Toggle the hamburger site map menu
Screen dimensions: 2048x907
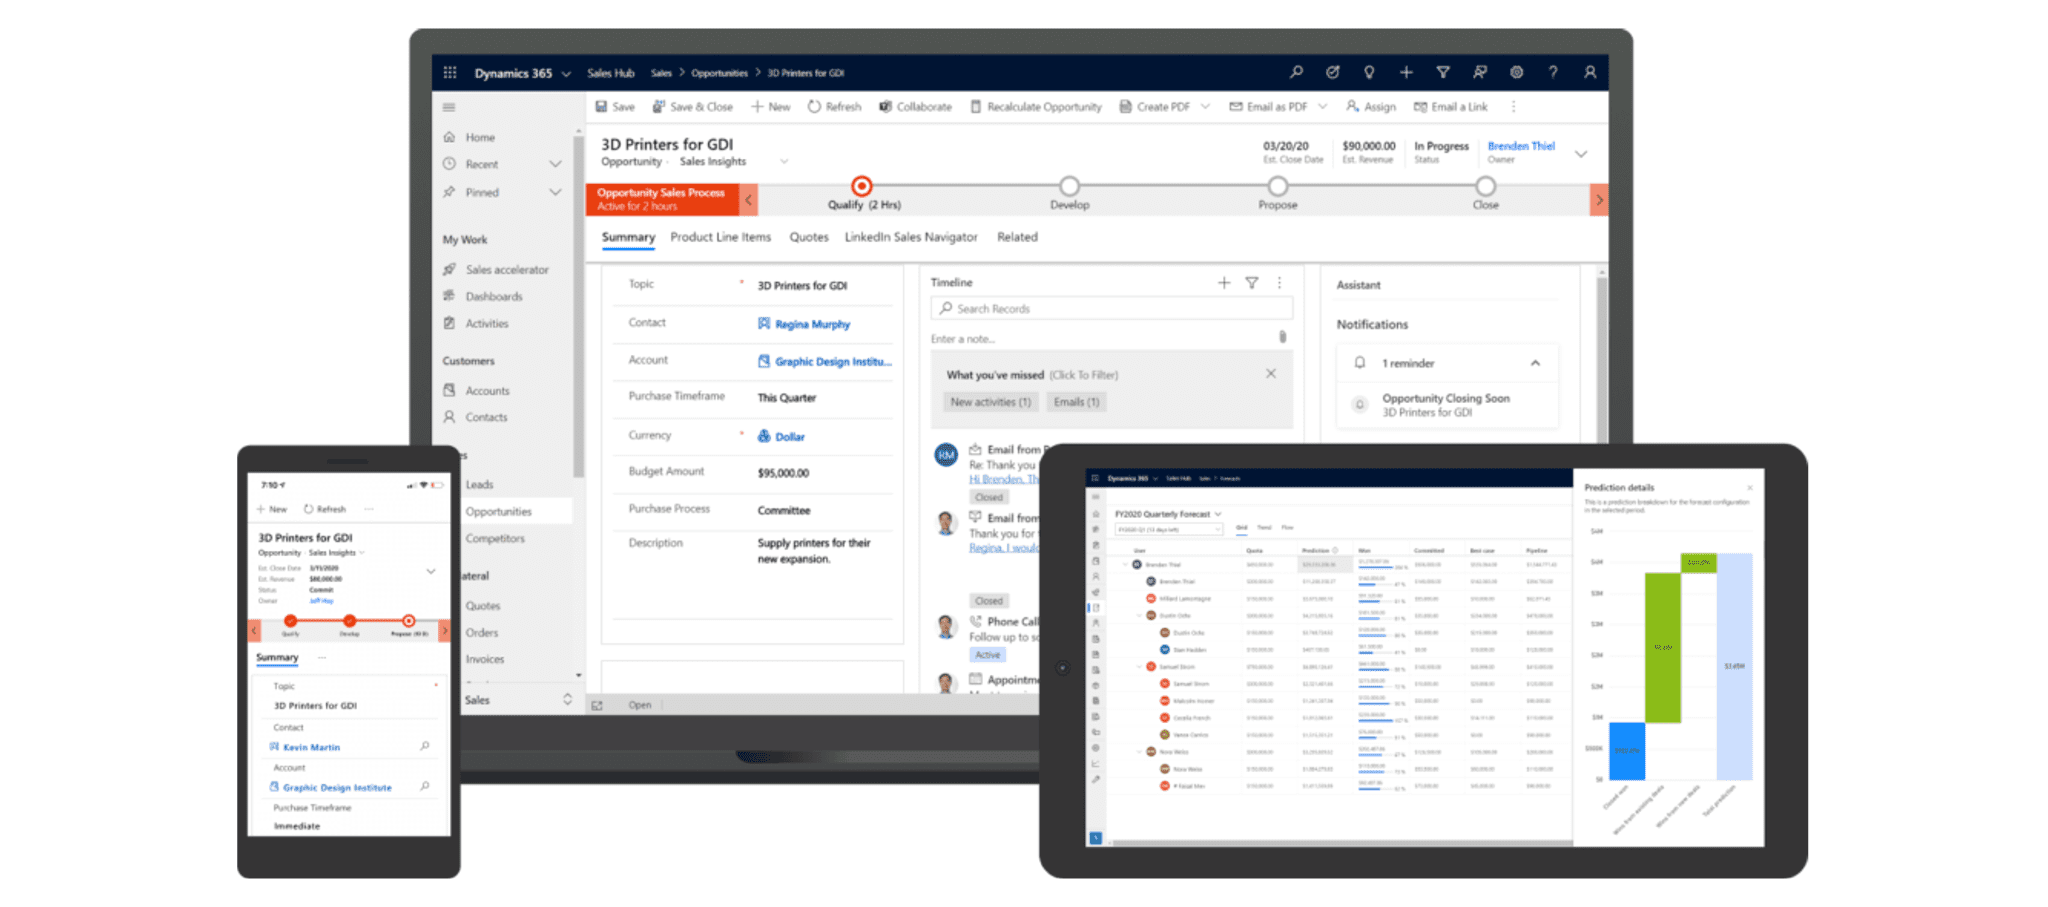[449, 107]
